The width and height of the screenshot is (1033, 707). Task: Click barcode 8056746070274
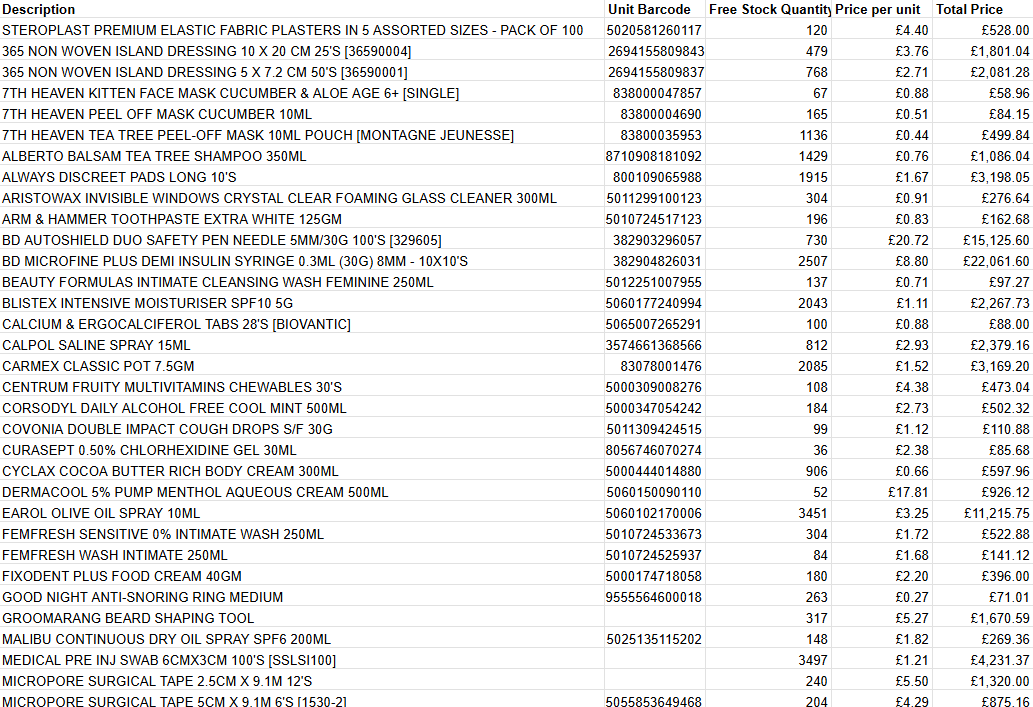654,452
